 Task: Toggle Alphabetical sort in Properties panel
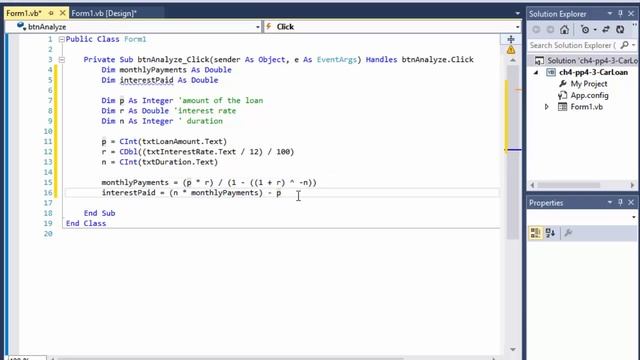(x=550, y=233)
